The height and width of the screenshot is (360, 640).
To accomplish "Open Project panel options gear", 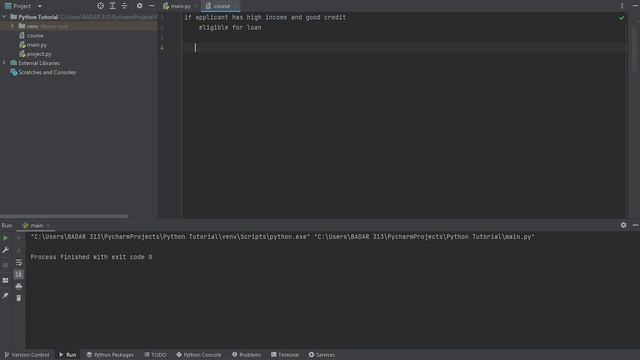I will [140, 6].
